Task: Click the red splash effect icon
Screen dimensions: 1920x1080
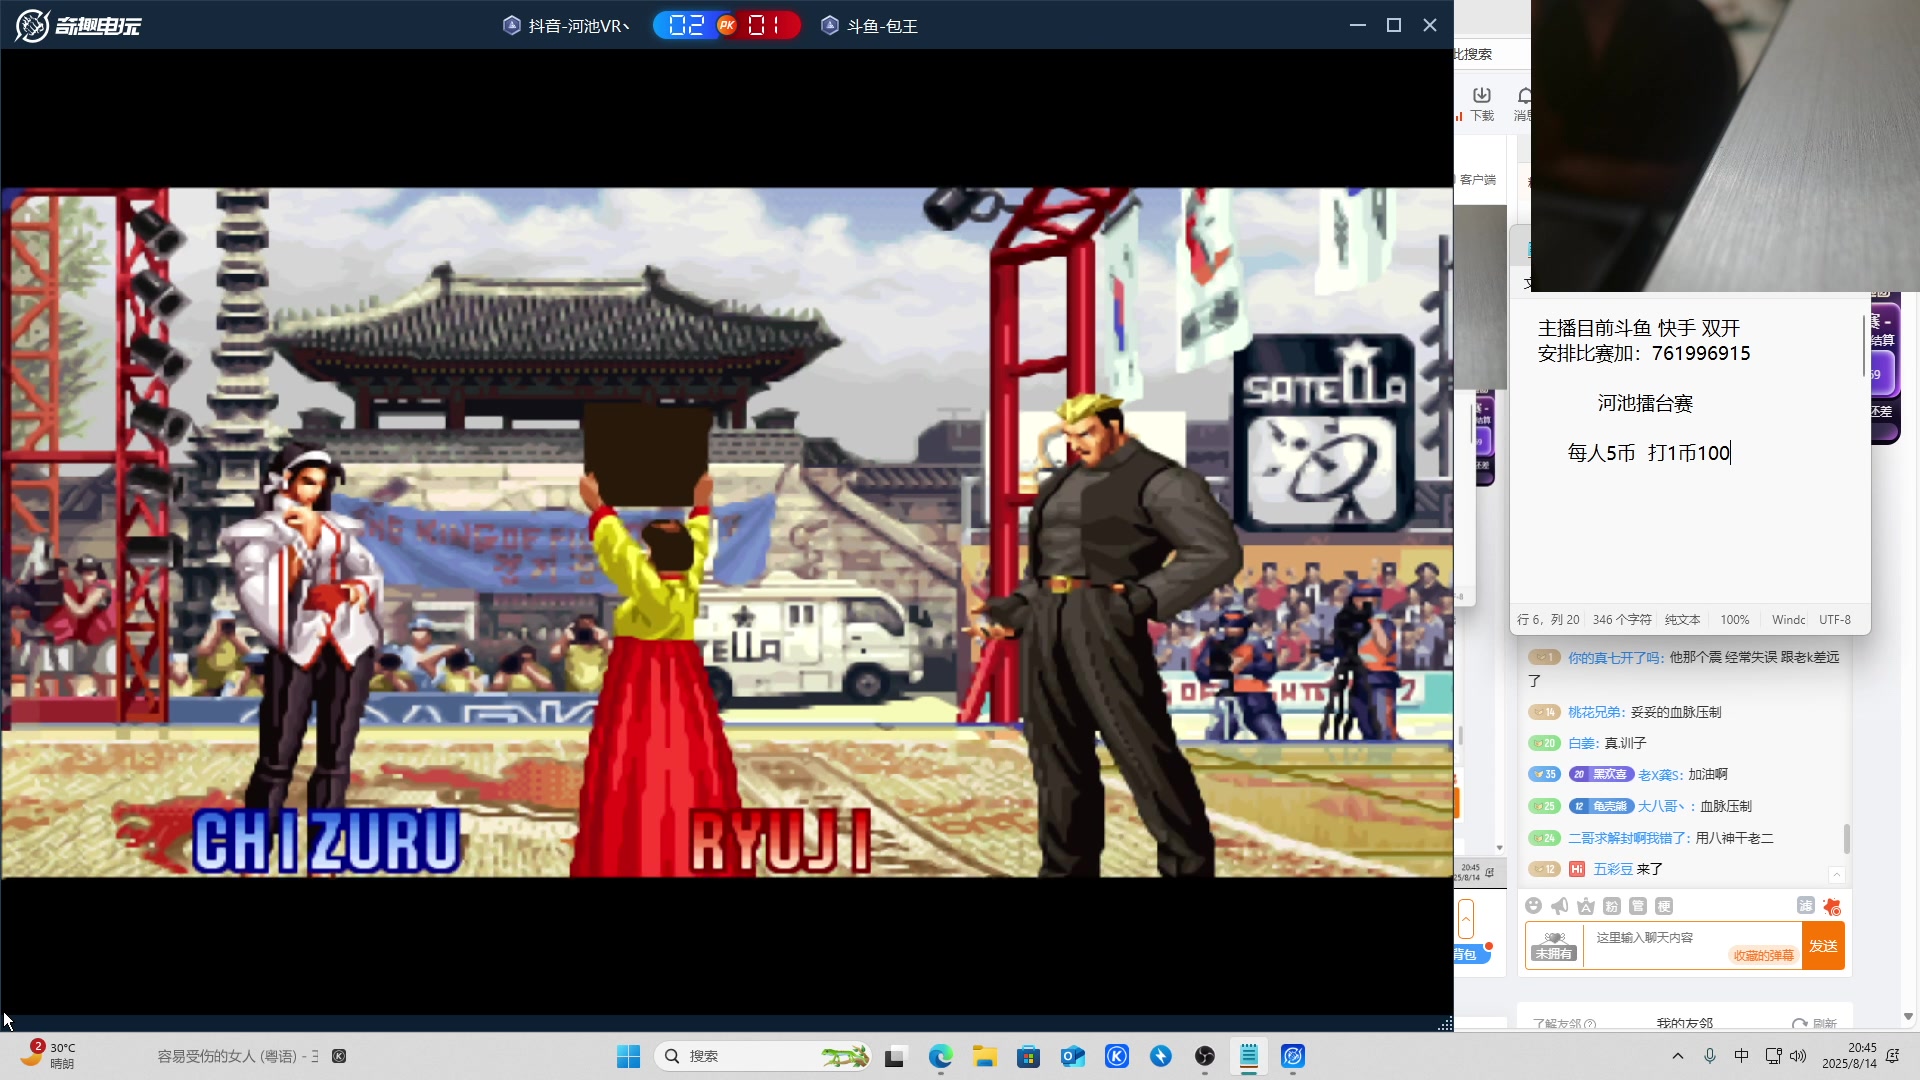Action: (x=1832, y=906)
